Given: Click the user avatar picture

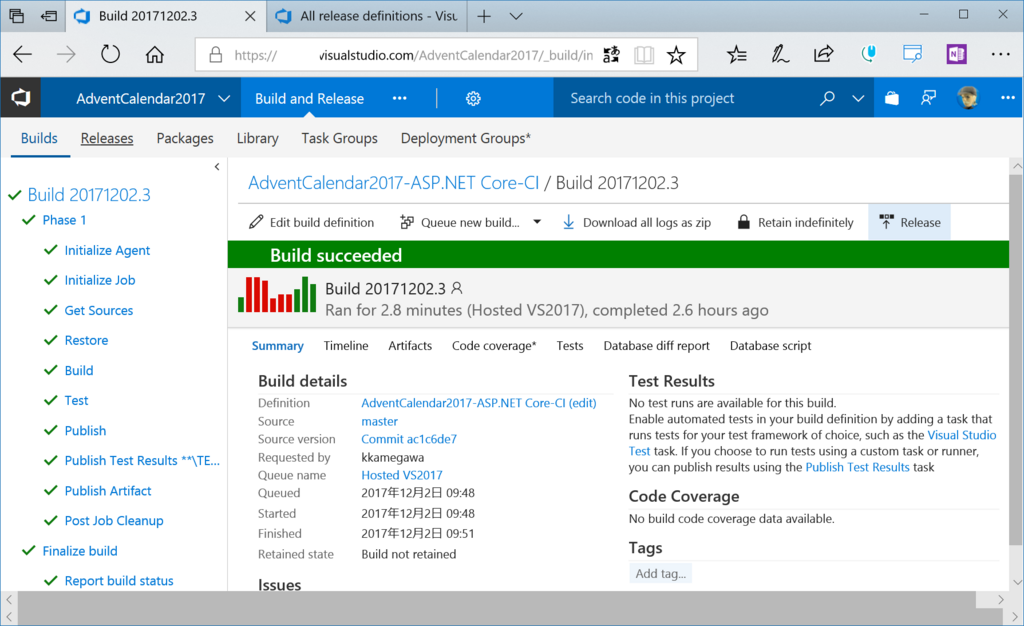Looking at the screenshot, I should (968, 98).
